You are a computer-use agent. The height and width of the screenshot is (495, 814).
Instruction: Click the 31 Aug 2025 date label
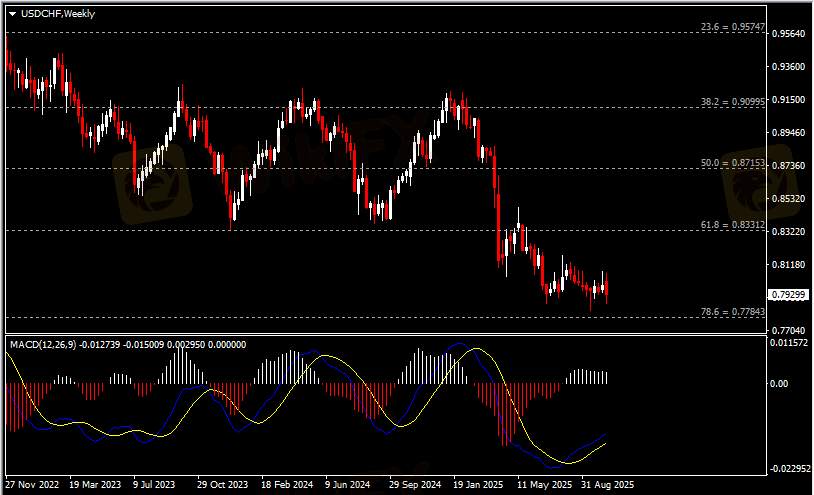click(607, 485)
